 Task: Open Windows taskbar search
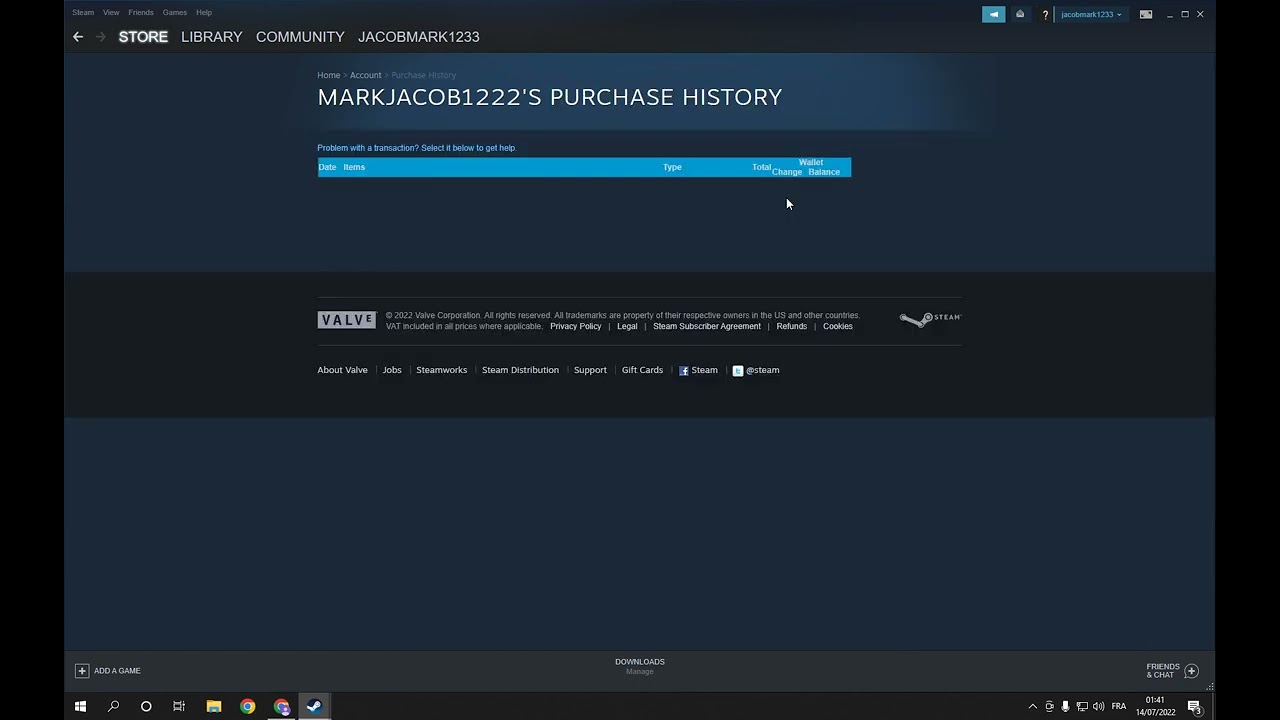click(x=113, y=706)
